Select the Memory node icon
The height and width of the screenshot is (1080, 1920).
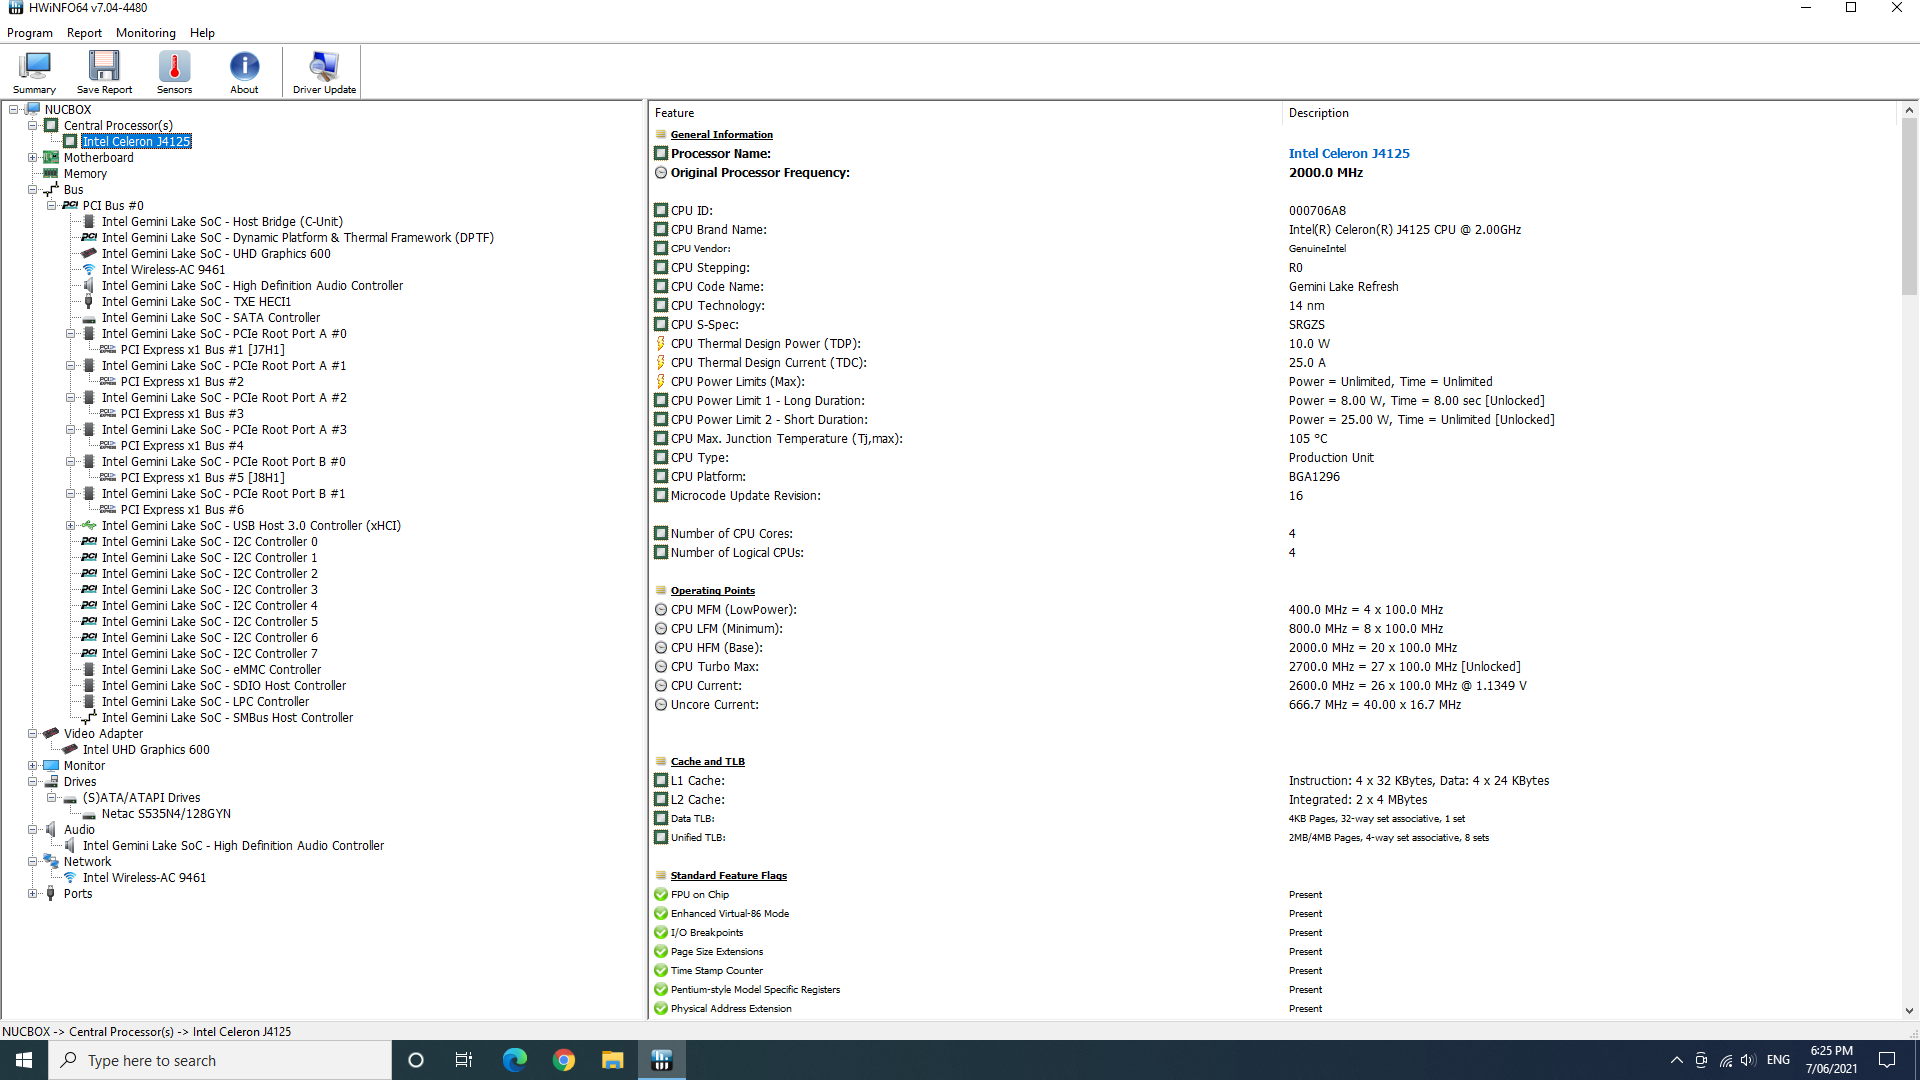[51, 174]
